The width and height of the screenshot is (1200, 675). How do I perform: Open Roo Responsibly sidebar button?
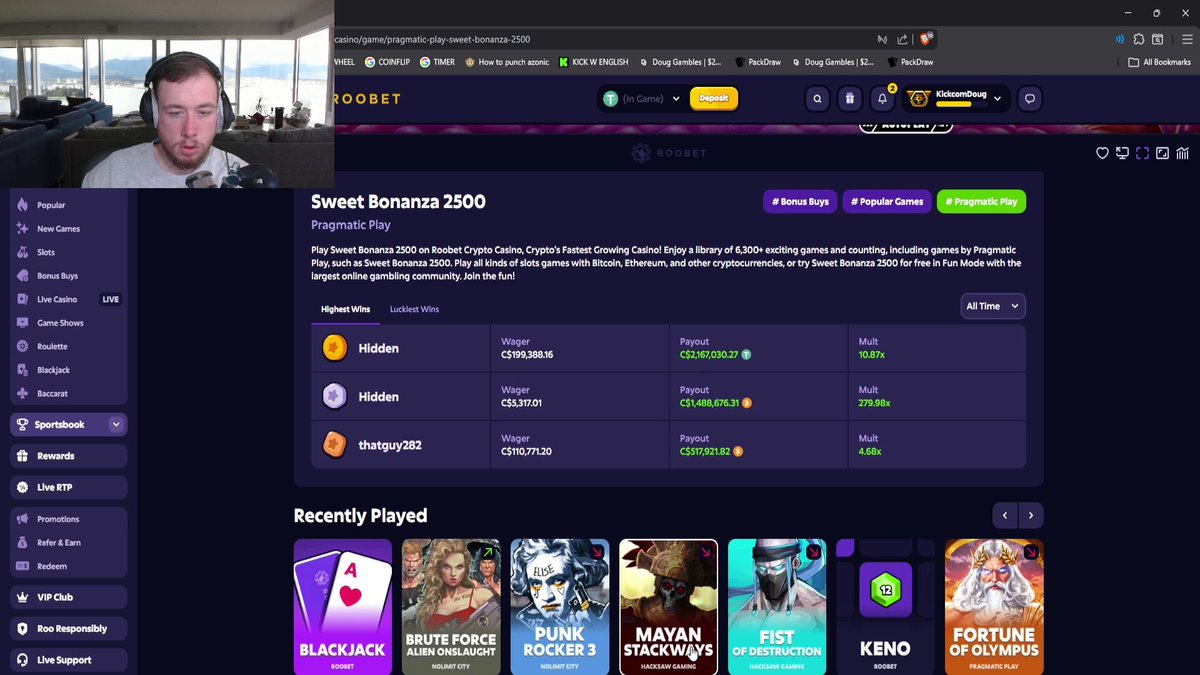tap(68, 628)
